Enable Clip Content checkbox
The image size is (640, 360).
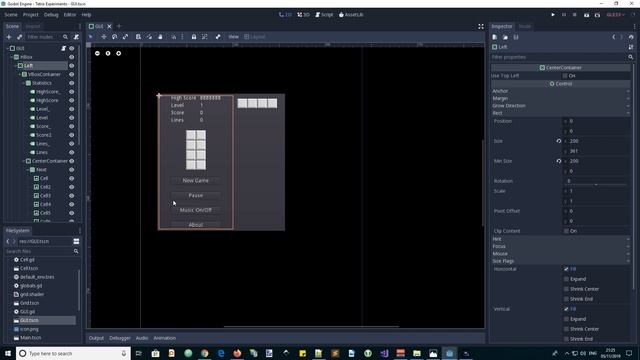point(566,231)
